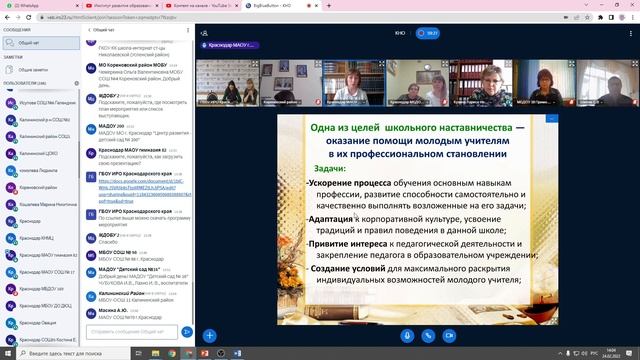Select the ГБОУ ИРО Краснодарского края webcam video

(228, 83)
